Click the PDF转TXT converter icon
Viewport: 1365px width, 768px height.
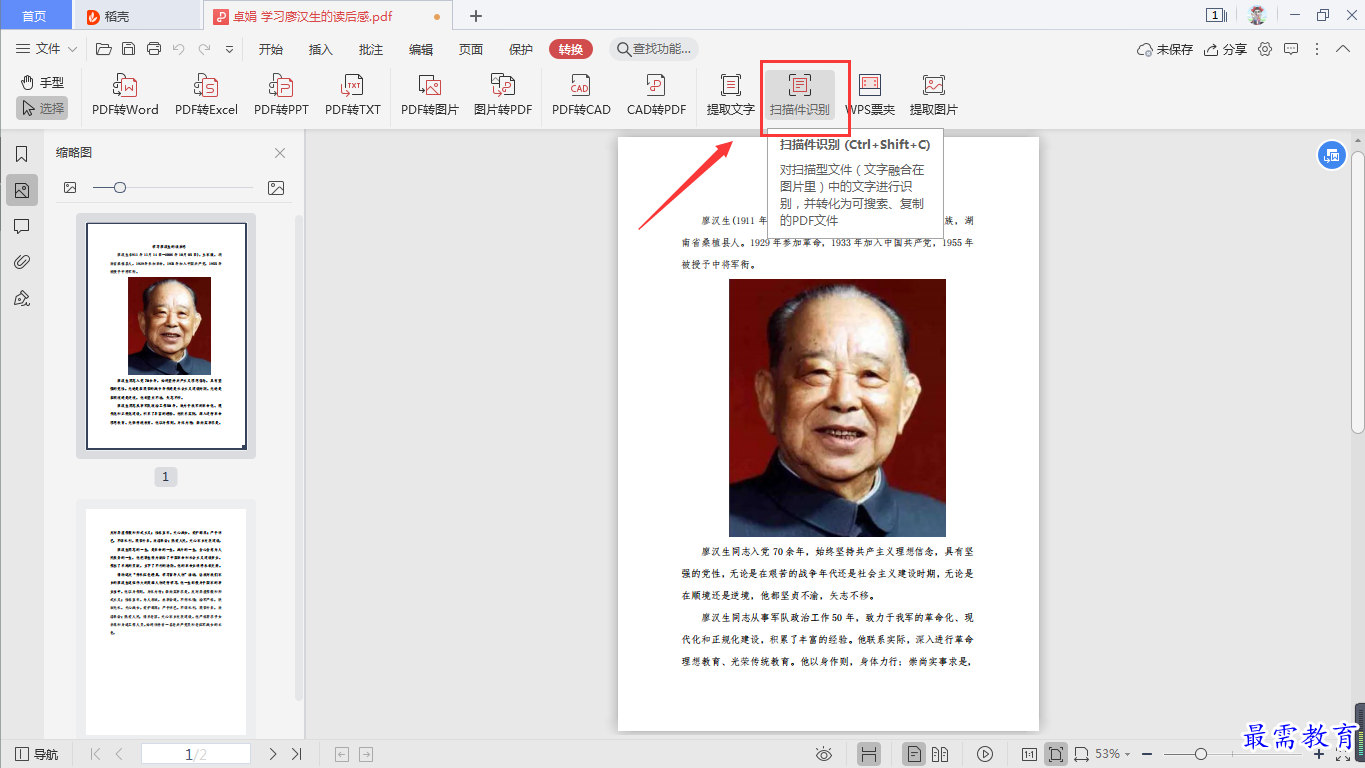point(353,96)
